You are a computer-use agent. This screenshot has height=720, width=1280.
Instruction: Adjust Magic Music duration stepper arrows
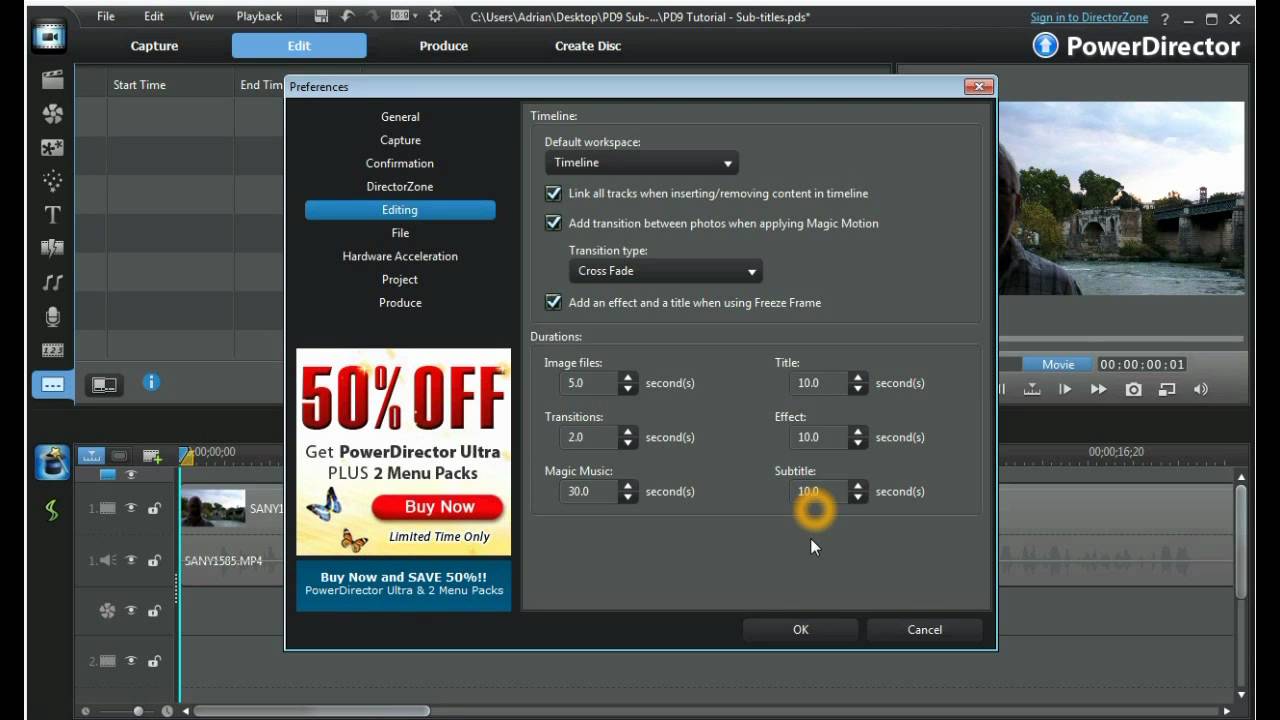pyautogui.click(x=628, y=491)
